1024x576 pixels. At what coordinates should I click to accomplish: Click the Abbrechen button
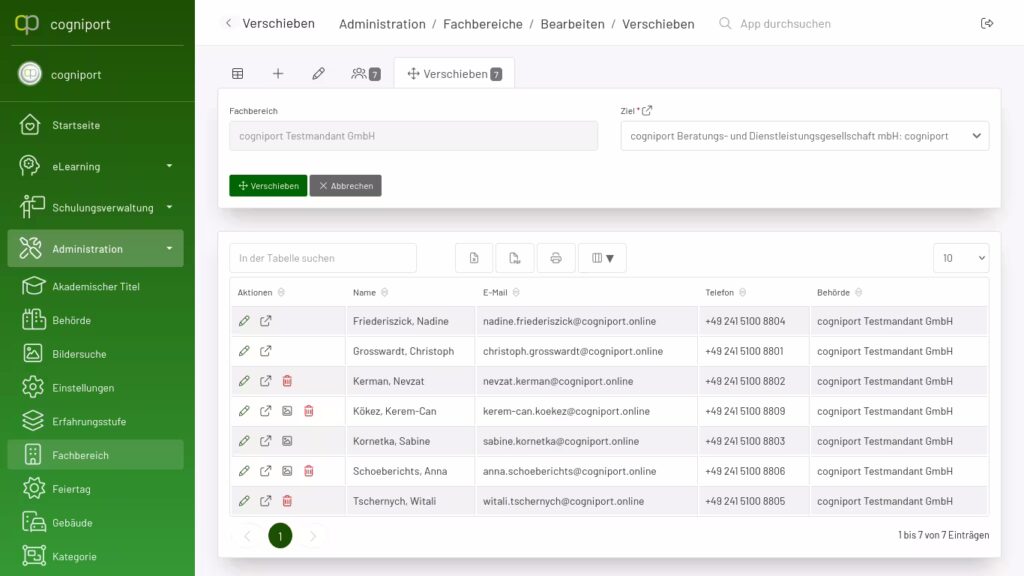[345, 186]
